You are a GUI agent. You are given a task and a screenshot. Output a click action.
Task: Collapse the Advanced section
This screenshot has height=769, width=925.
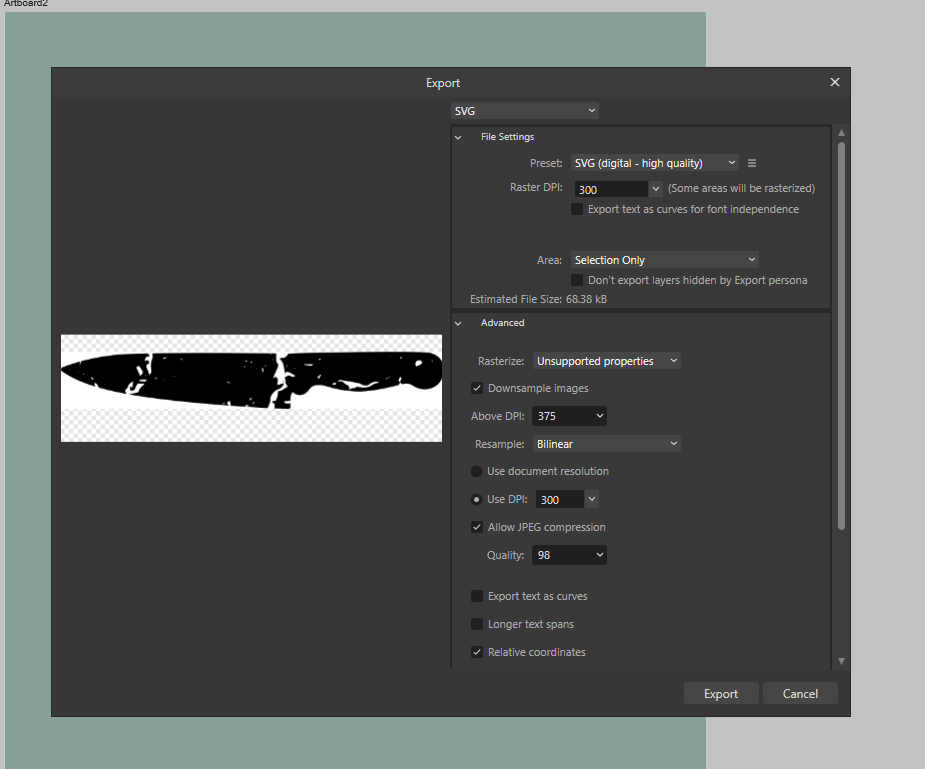tap(458, 323)
